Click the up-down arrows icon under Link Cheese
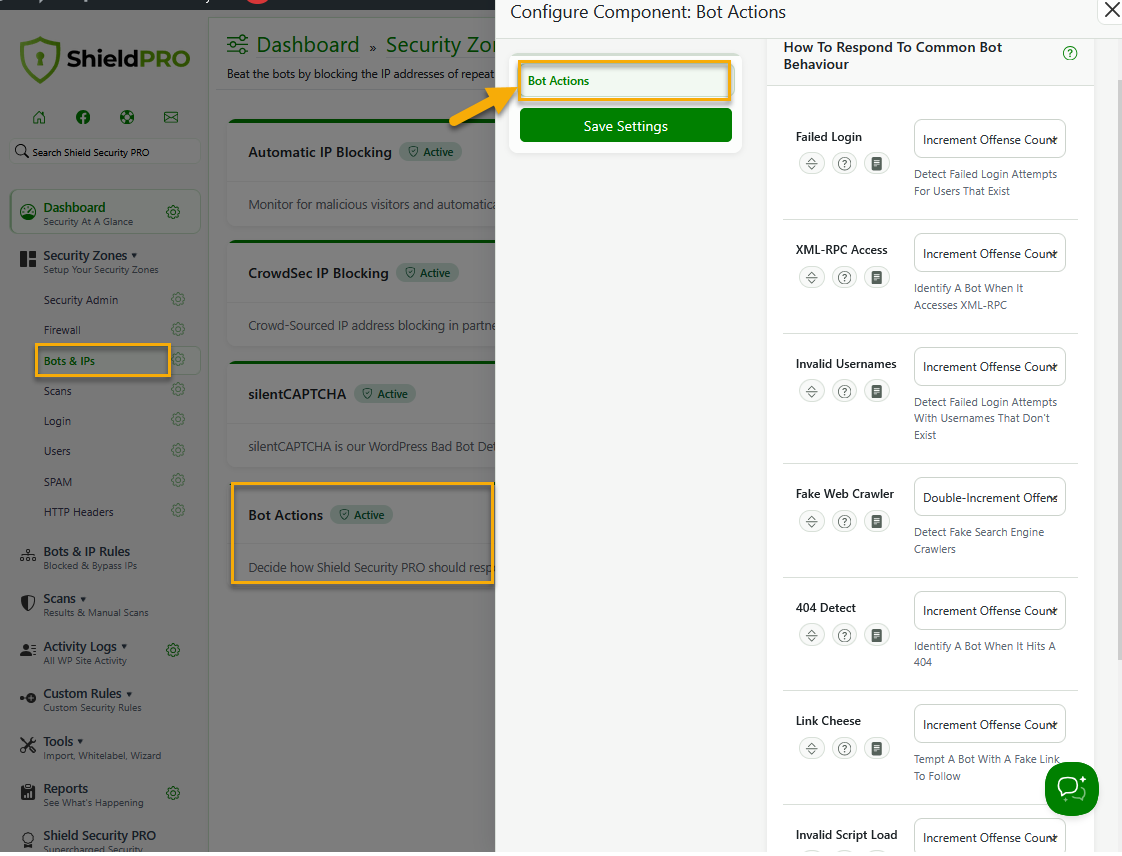Viewport: 1122px width, 856px height. [811, 749]
